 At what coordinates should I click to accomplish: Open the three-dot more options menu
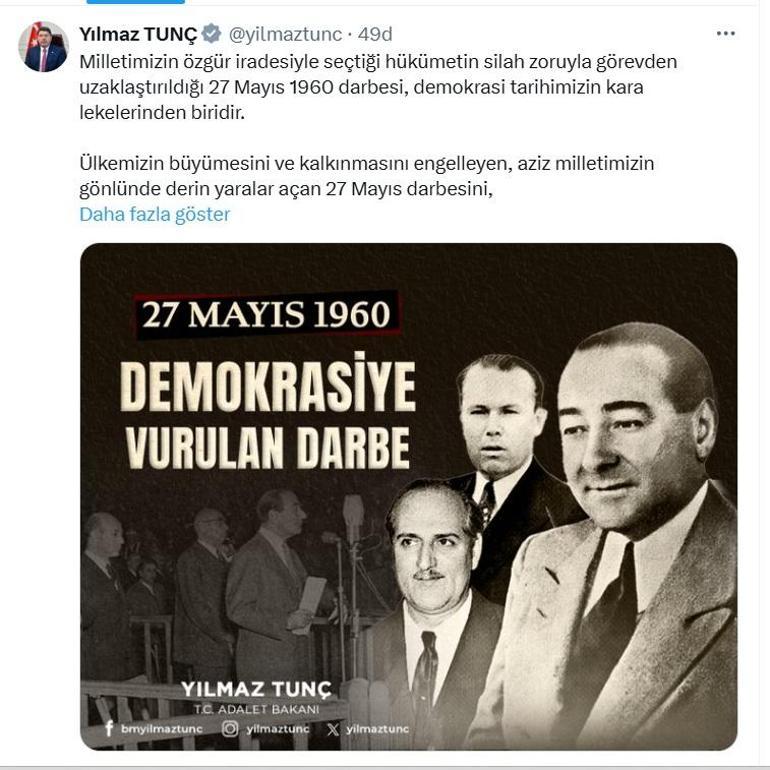[725, 33]
